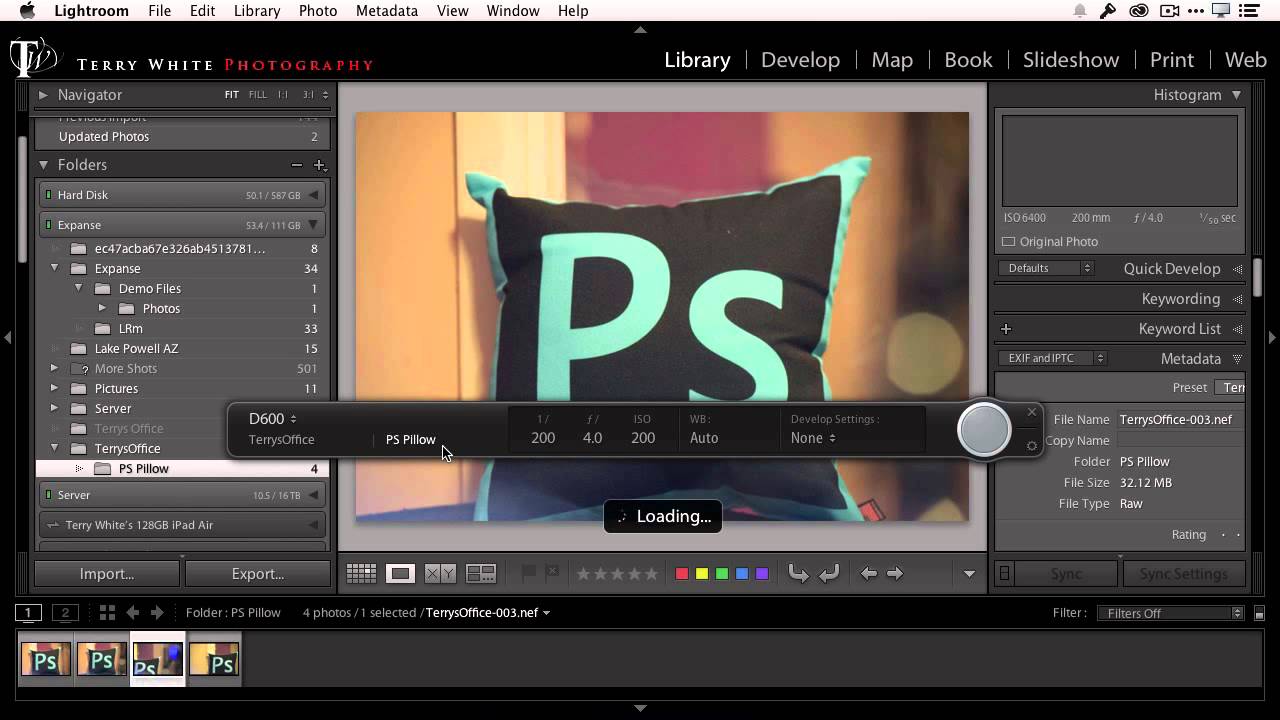Open toolbar content dropdown triangle

(x=969, y=574)
